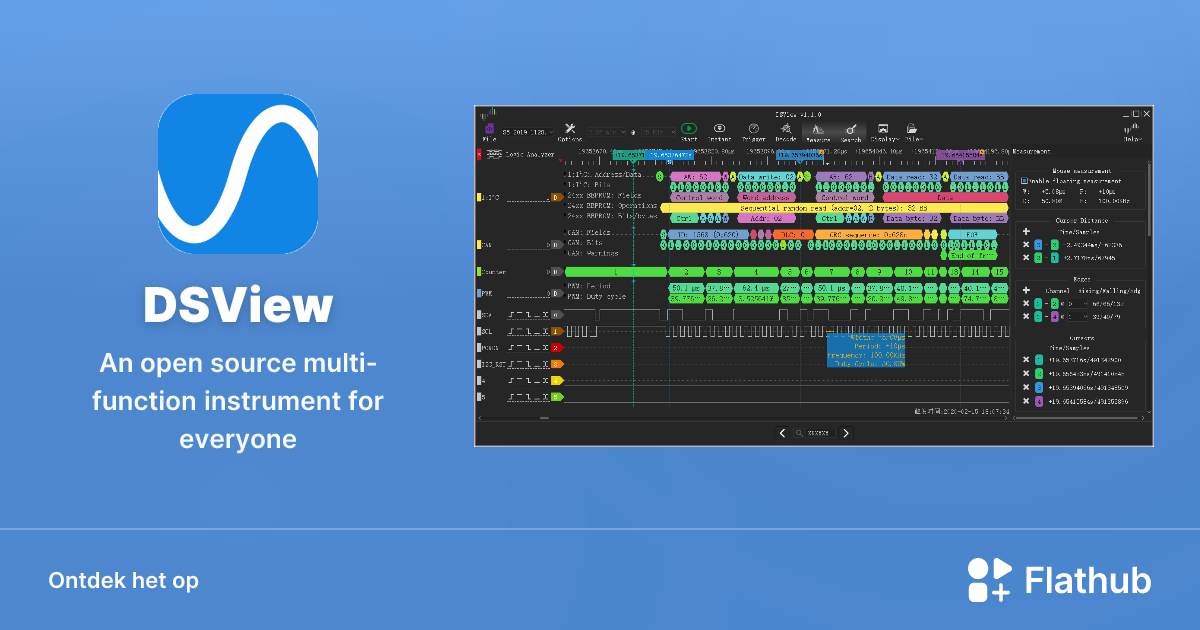Toggle the Measure panel icon
Image resolution: width=1200 pixels, height=630 pixels.
818,131
